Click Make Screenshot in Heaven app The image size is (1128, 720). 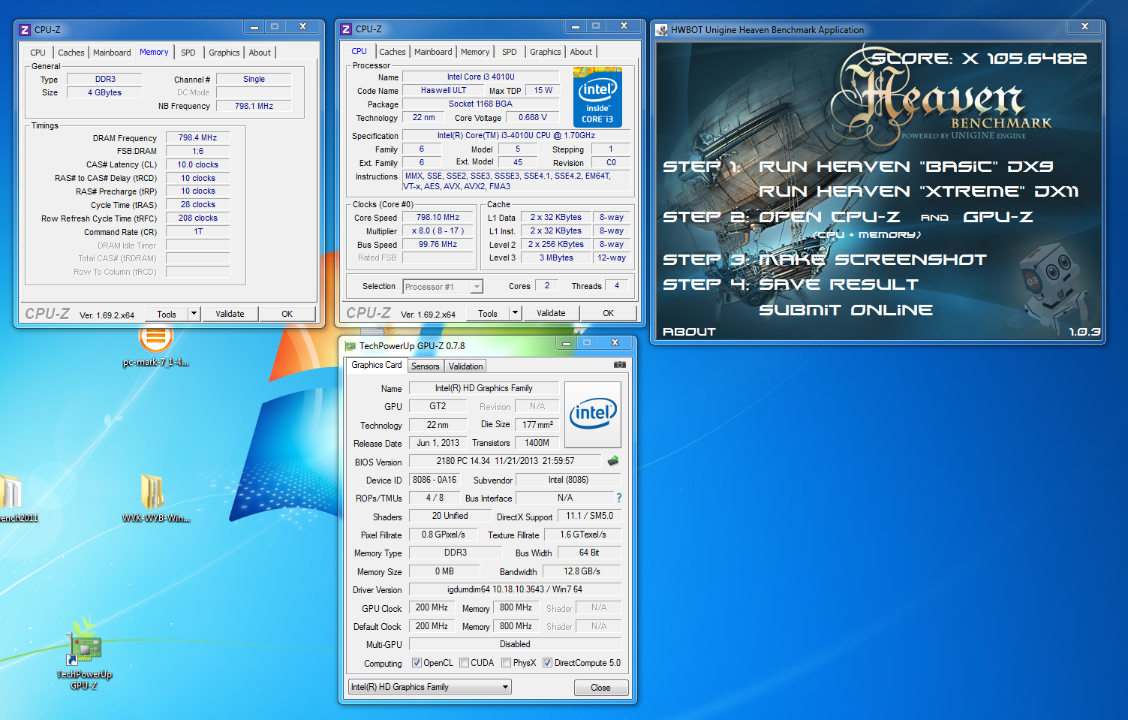(872, 260)
